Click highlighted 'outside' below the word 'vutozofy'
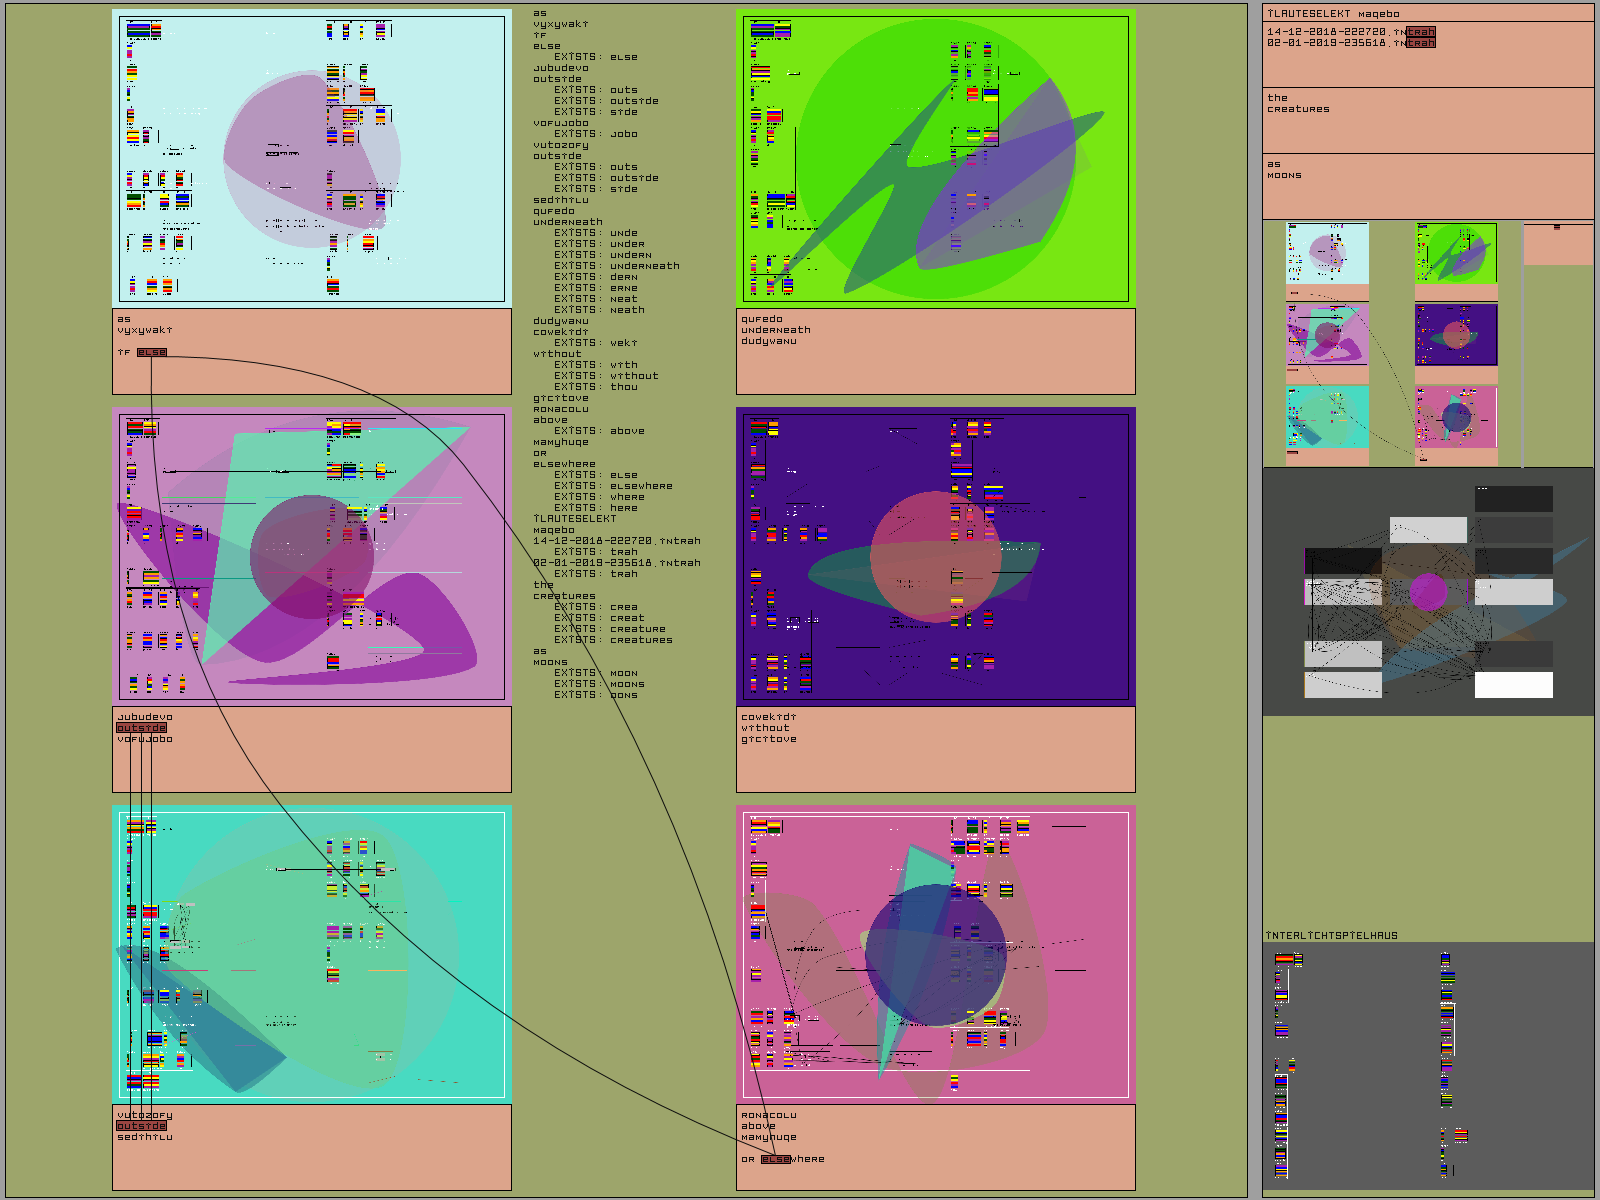Viewport: 1600px width, 1200px height. [x=141, y=1126]
